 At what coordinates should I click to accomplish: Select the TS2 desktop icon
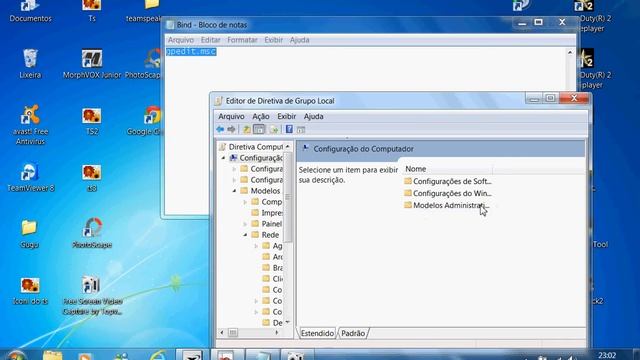(92, 121)
